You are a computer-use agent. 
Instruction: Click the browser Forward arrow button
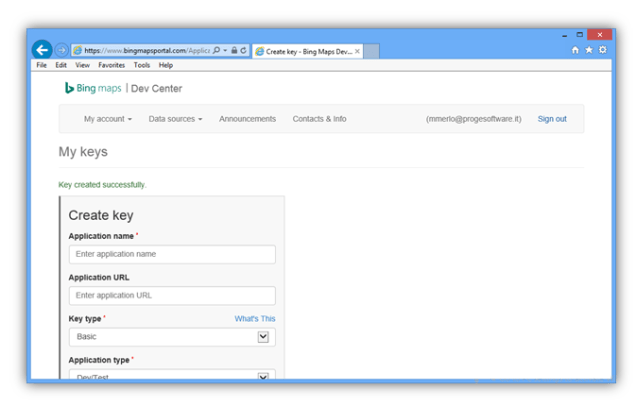(61, 50)
